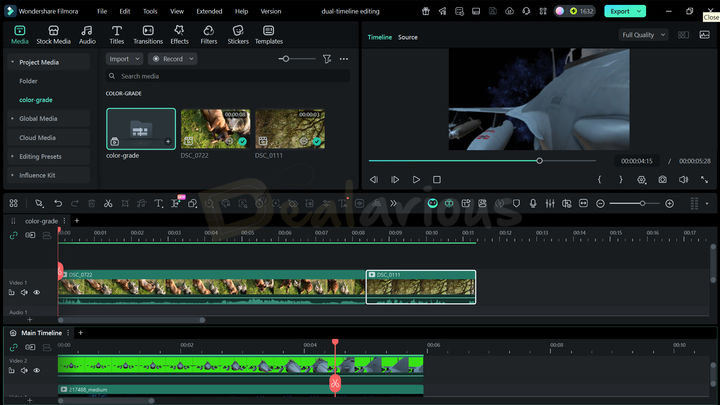The height and width of the screenshot is (405, 720).
Task: Open the Import dropdown
Action: click(x=124, y=59)
